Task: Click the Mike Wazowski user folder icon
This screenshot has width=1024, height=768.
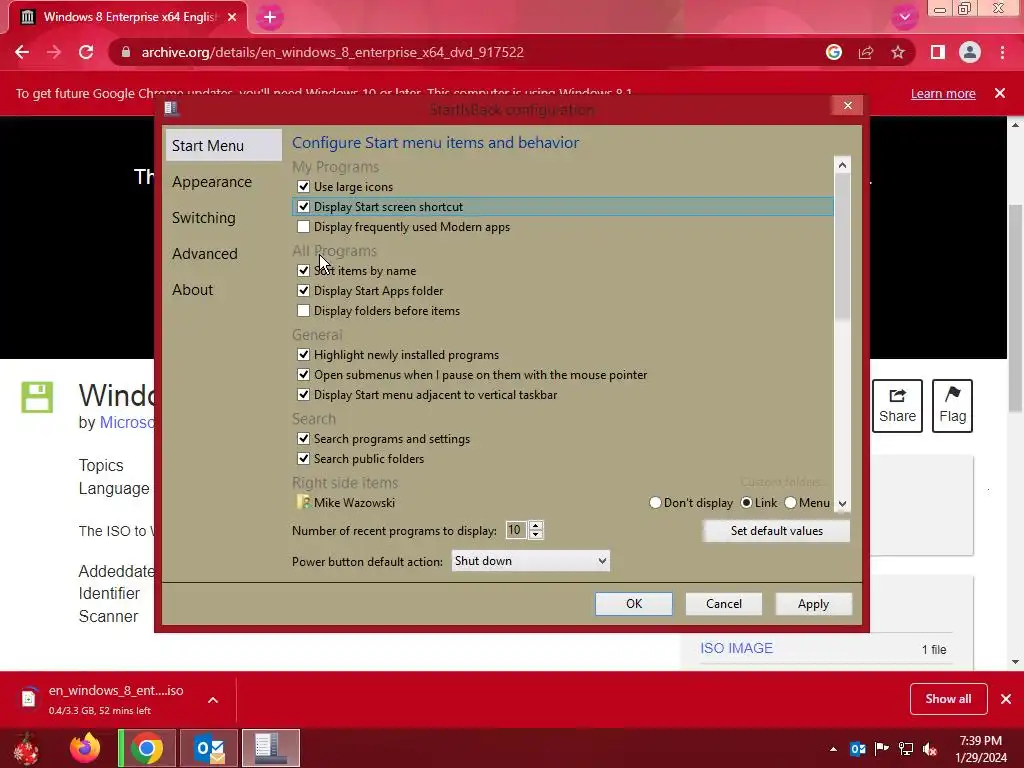Action: (304, 502)
